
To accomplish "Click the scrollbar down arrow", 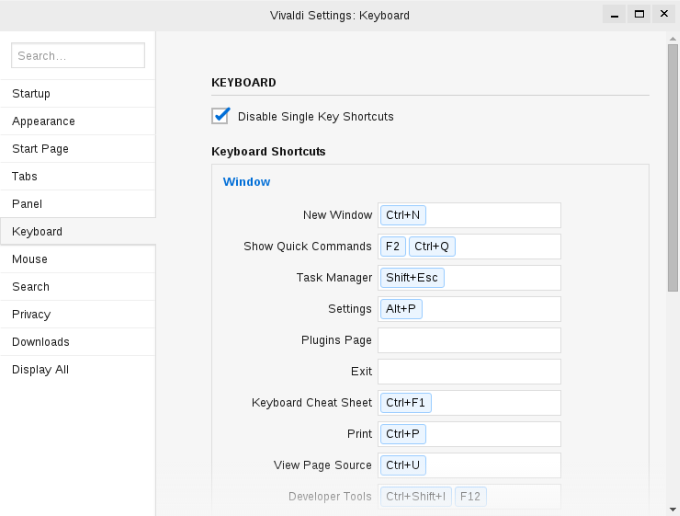I will pos(673,509).
